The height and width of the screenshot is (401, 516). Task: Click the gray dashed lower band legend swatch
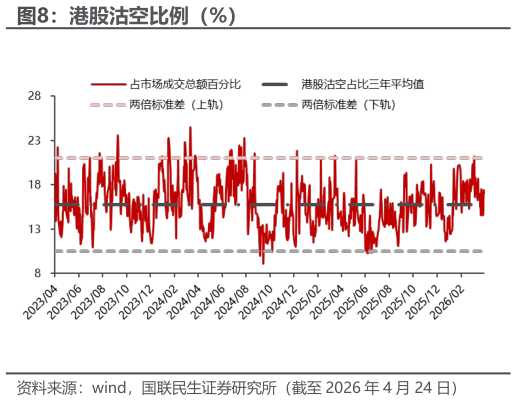tap(279, 105)
